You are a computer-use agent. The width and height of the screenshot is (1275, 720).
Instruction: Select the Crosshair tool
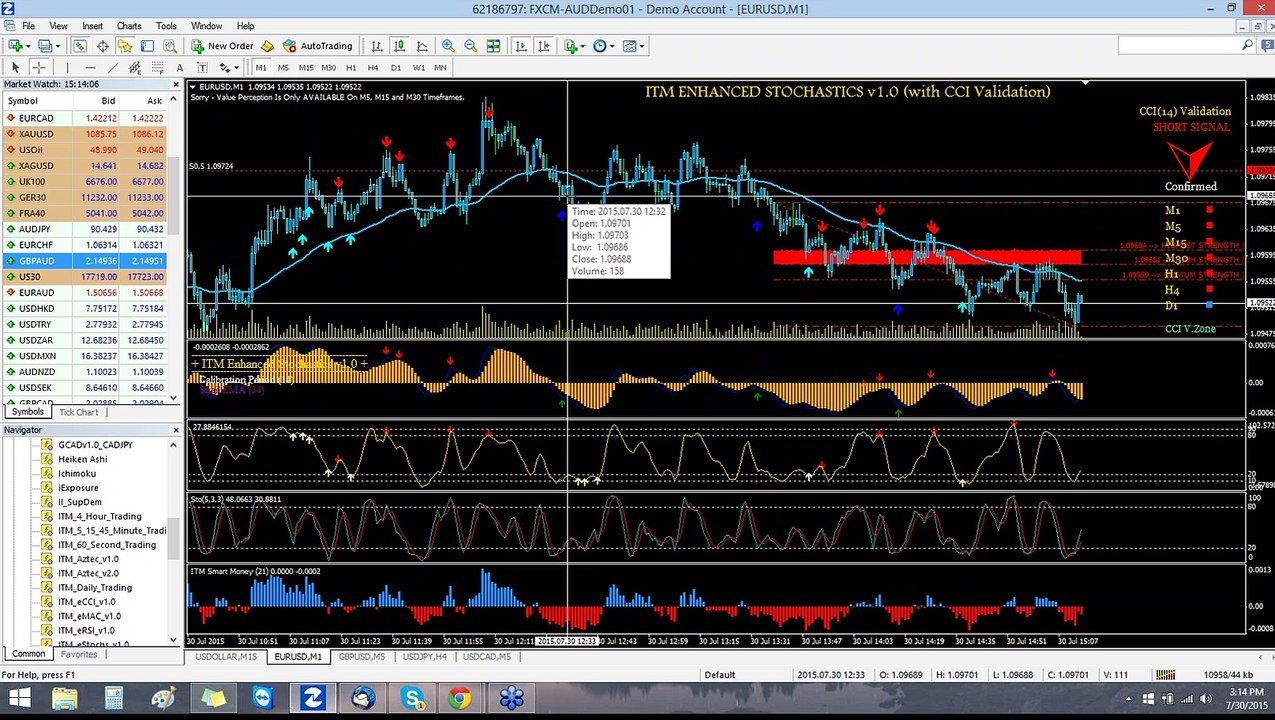pyautogui.click(x=39, y=67)
